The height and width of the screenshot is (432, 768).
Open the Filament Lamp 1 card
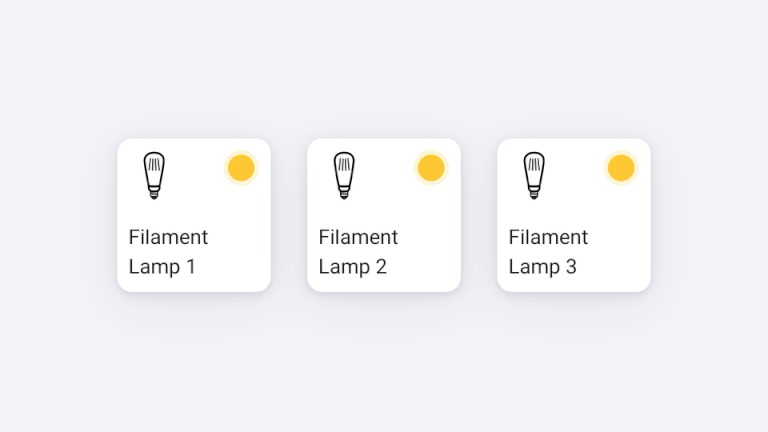tap(194, 215)
